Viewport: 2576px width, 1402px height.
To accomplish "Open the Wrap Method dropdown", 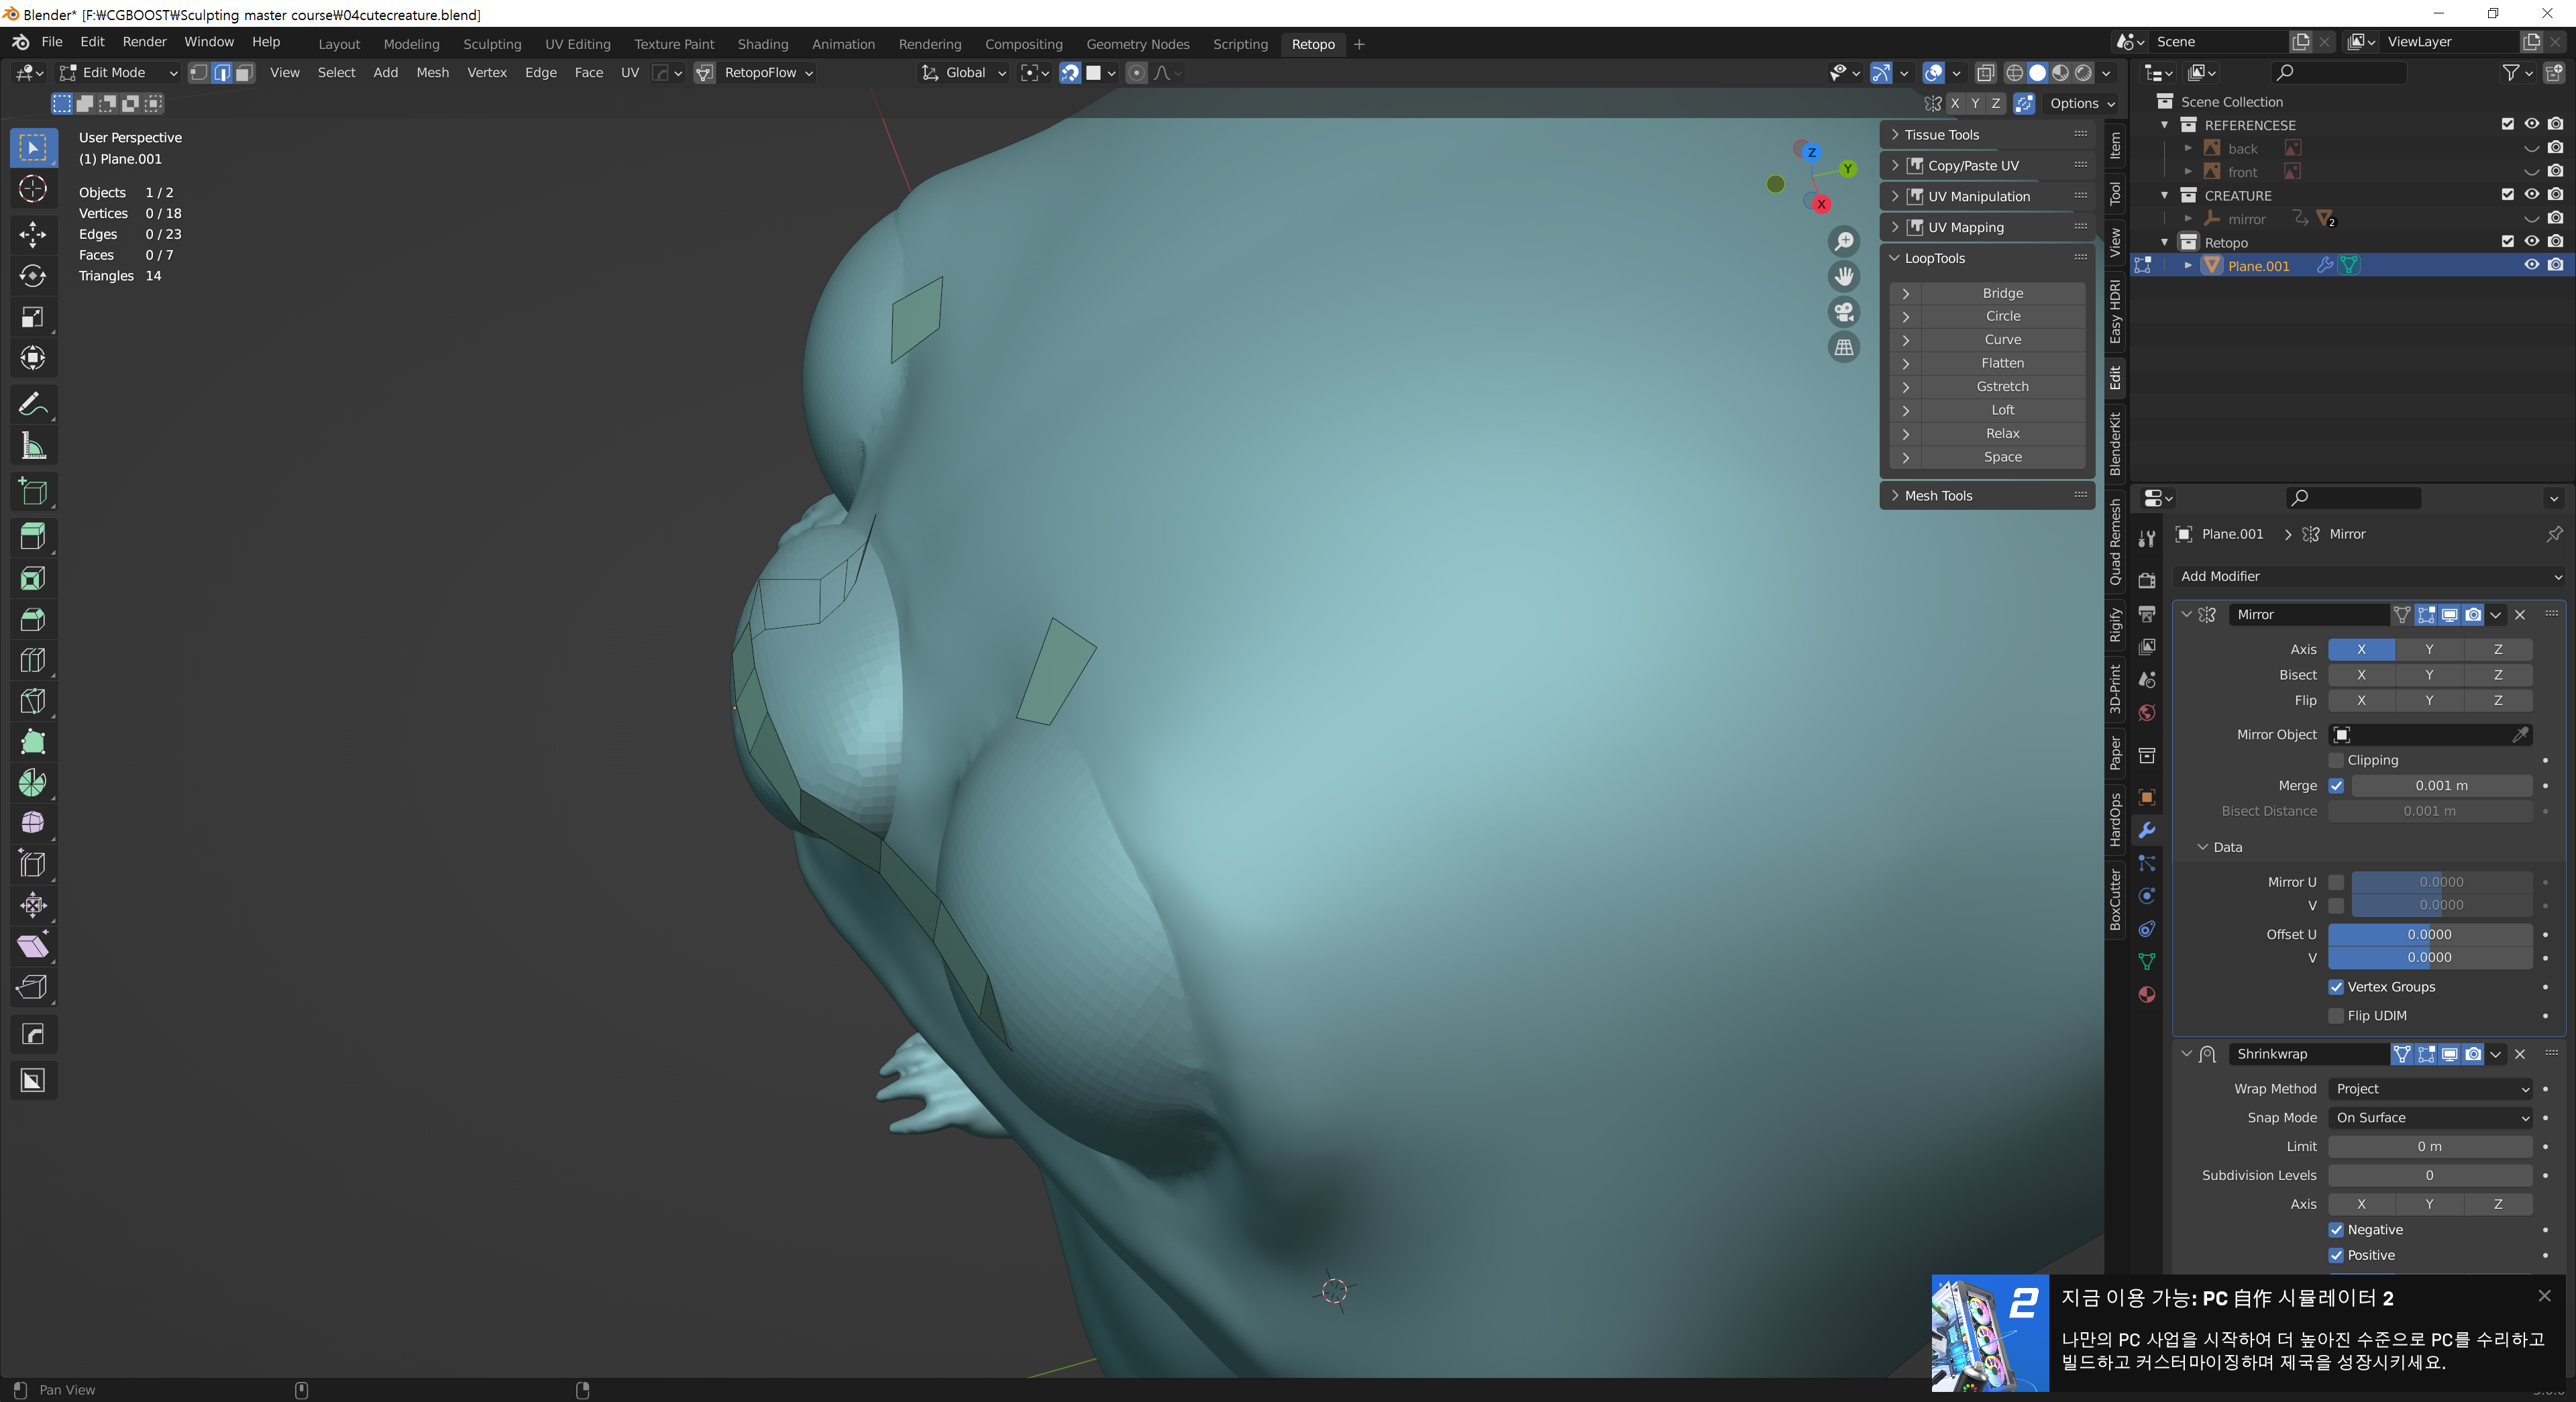I will [x=2430, y=1089].
